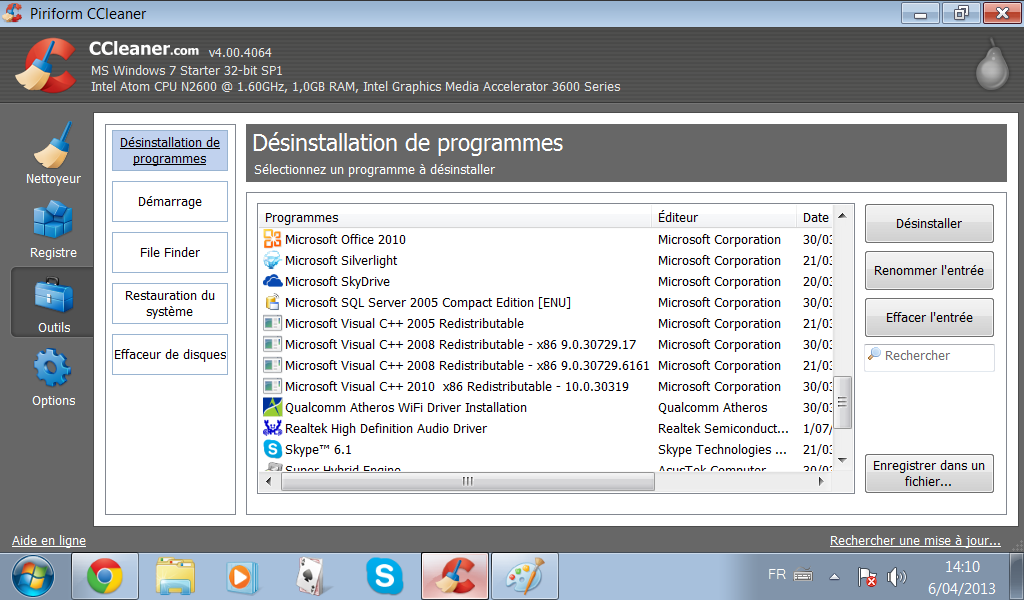Click the CCleaner taskbar button
1024x600 pixels.
point(455,576)
